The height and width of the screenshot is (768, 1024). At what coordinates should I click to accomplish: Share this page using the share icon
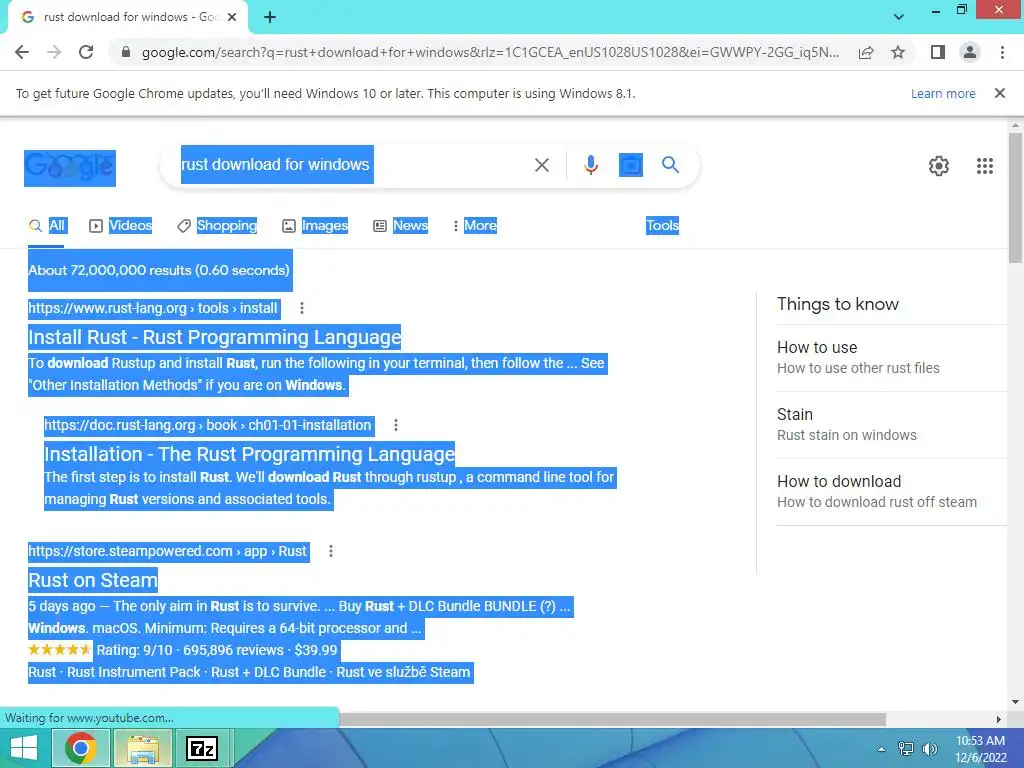[866, 52]
